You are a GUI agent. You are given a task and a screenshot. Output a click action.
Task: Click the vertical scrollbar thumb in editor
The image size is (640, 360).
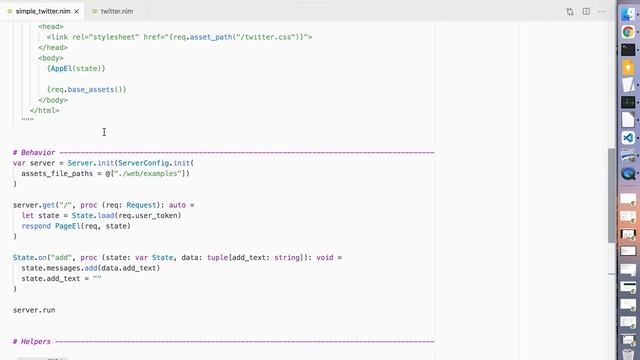coord(611,196)
